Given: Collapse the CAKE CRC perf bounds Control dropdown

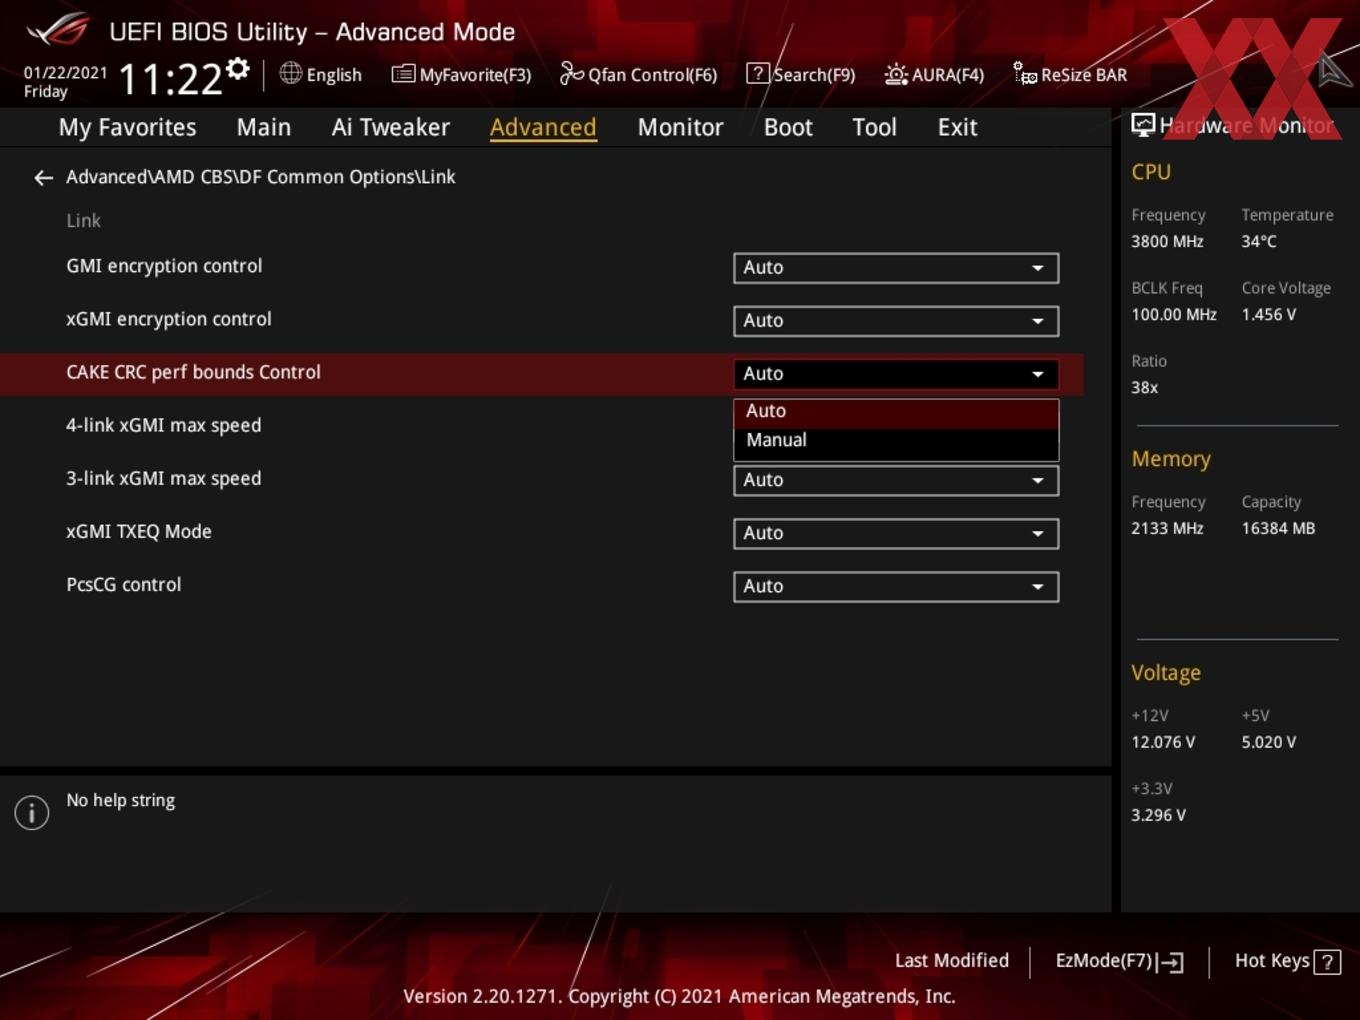Looking at the screenshot, I should coord(896,374).
